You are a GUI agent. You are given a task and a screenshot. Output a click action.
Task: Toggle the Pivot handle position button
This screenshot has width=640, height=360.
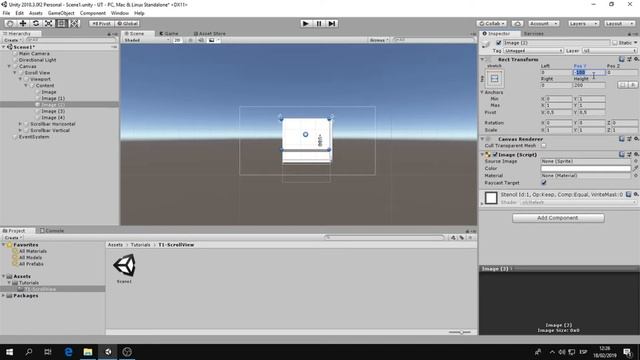point(101,24)
